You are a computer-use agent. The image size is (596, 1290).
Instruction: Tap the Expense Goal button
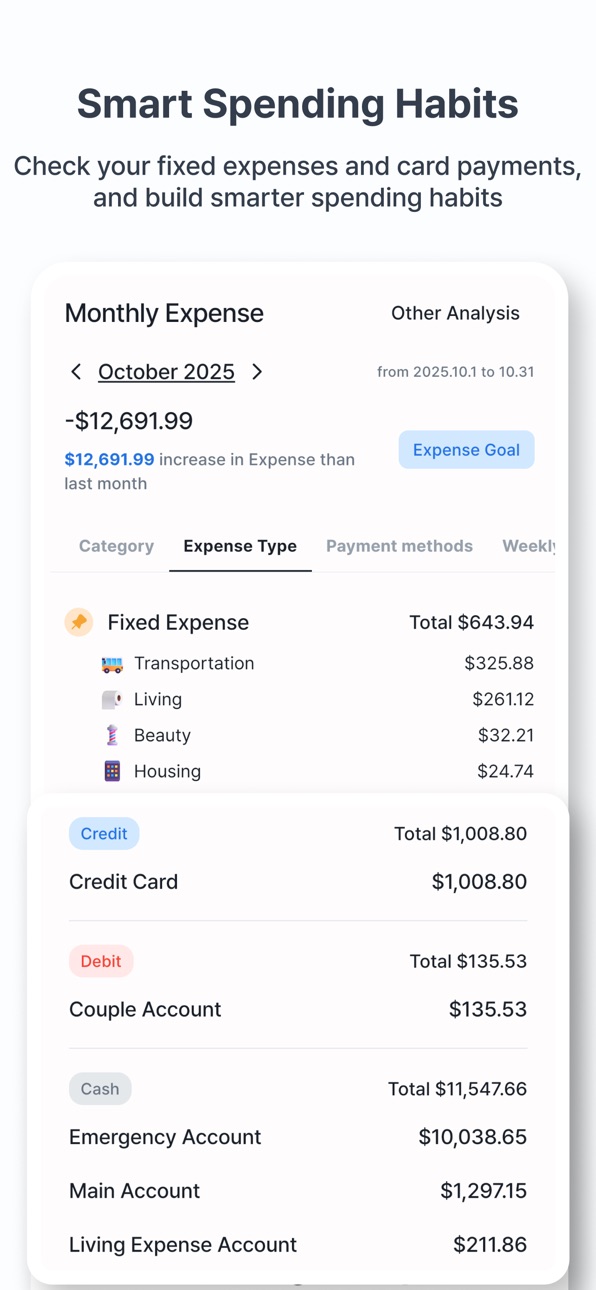click(x=466, y=450)
